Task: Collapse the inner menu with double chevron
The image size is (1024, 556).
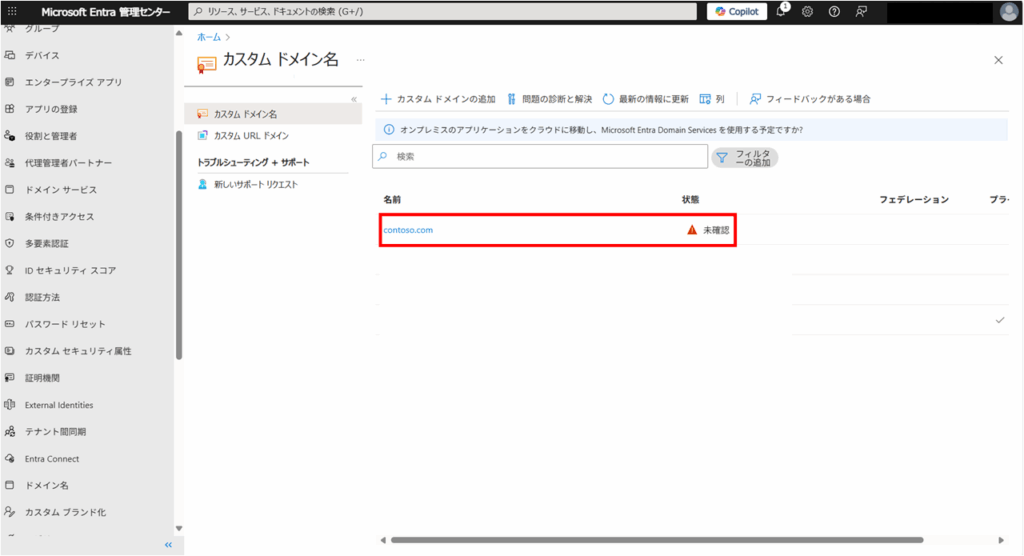Action: pos(353,99)
